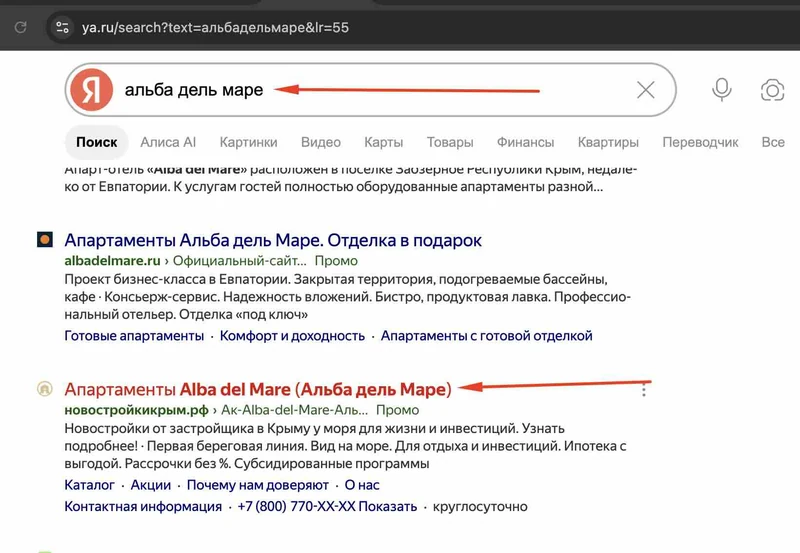Clear the search query with the X icon
800x553 pixels.
645,90
